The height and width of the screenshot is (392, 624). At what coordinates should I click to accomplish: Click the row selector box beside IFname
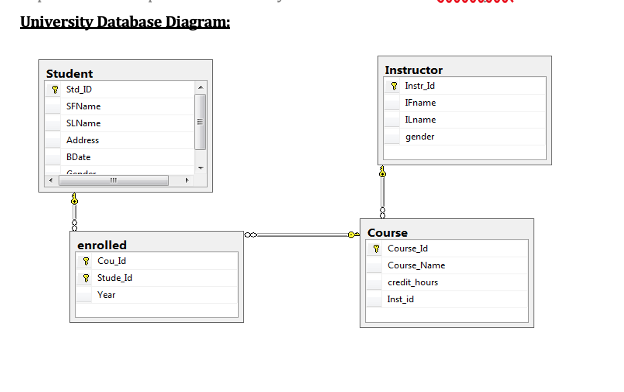[392, 103]
